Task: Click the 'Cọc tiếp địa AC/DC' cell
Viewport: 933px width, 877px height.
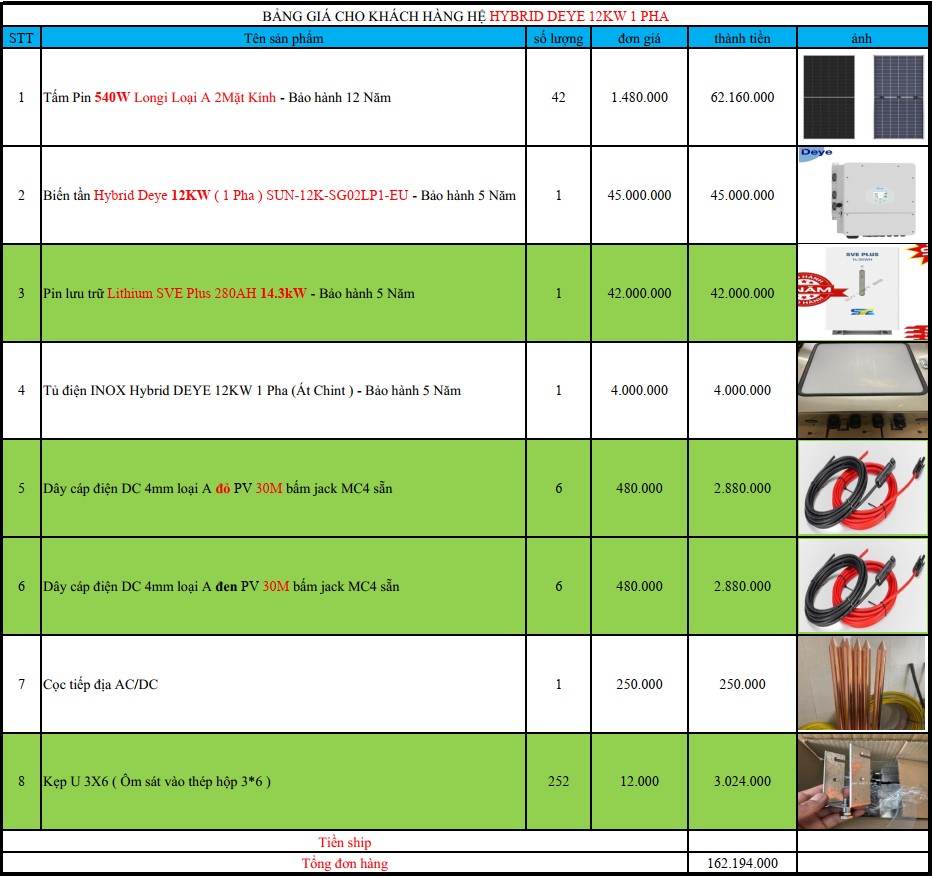Action: [284, 684]
